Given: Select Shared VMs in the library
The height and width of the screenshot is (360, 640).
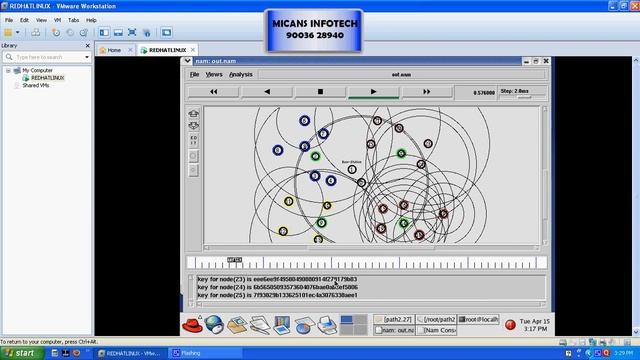Looking at the screenshot, I should pos(36,85).
